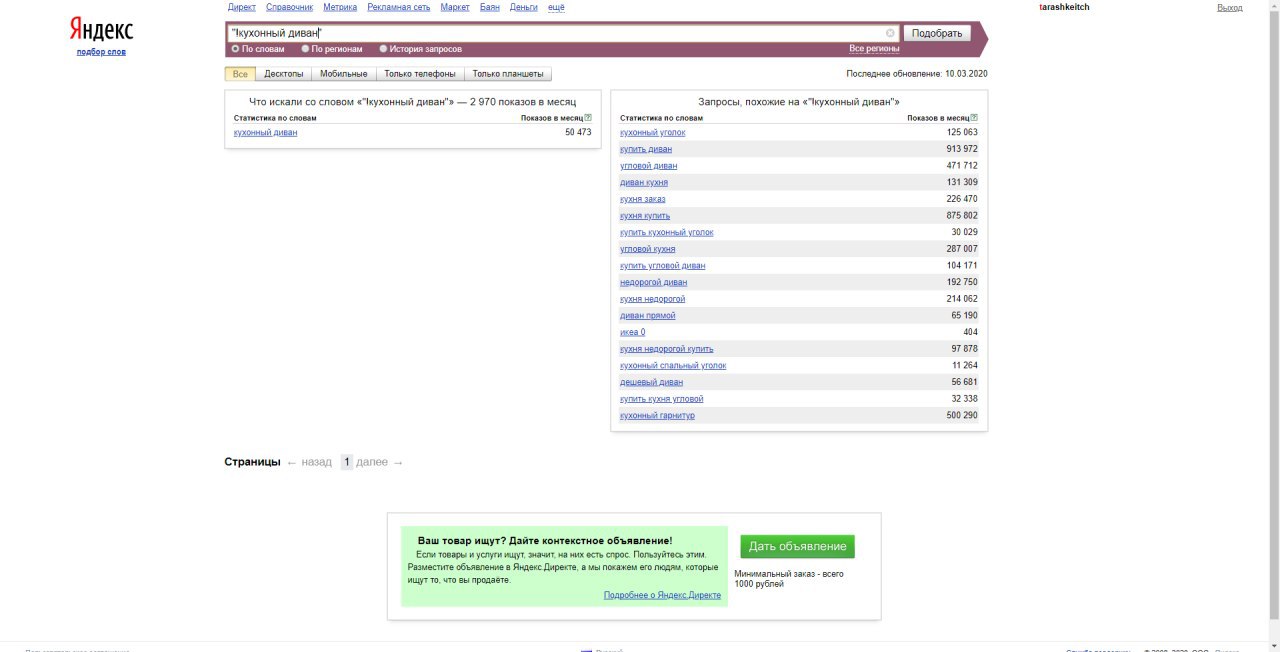The width and height of the screenshot is (1280, 652).
Task: Select the По регионам radio option
Action: pos(305,48)
